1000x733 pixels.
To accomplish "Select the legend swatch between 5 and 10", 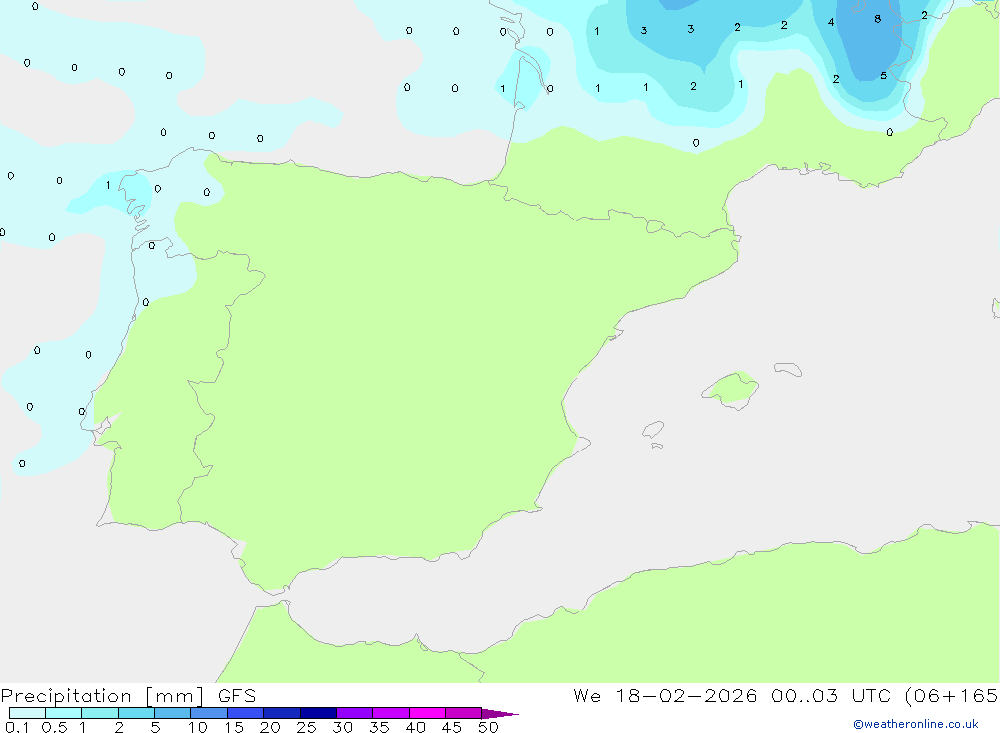I will pyautogui.click(x=172, y=713).
